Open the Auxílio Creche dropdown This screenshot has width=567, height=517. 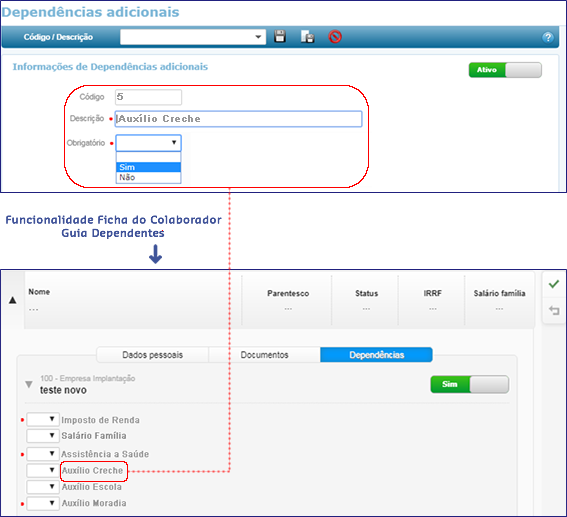tap(43, 470)
